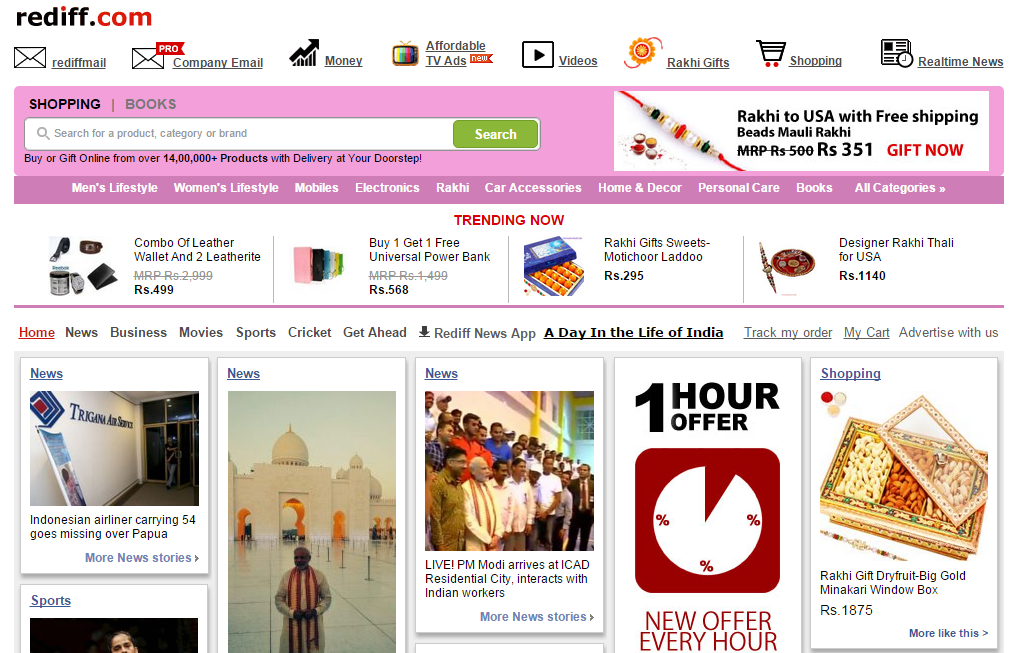Click the download icon beside Rediff News App
The width and height of the screenshot is (1025, 653).
[424, 332]
